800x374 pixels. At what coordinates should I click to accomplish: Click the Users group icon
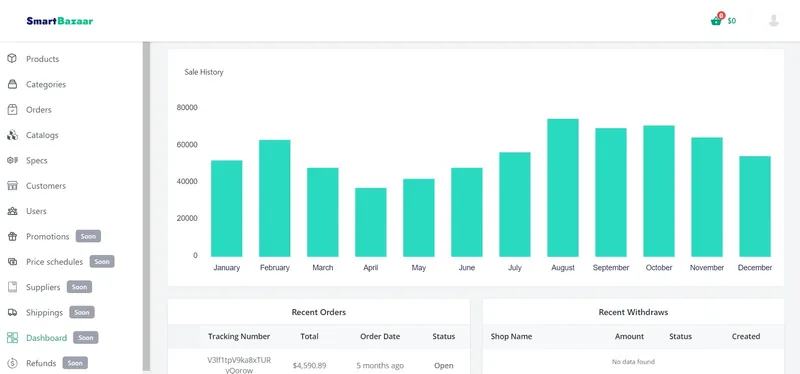pyautogui.click(x=12, y=211)
